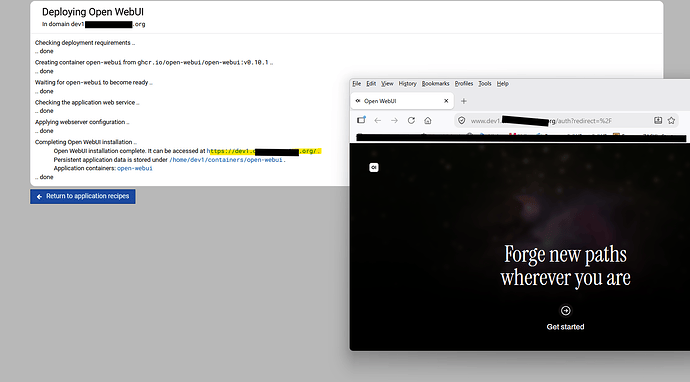Click the tracking protection shield icon
The width and height of the screenshot is (690, 382).
pyautogui.click(x=461, y=121)
